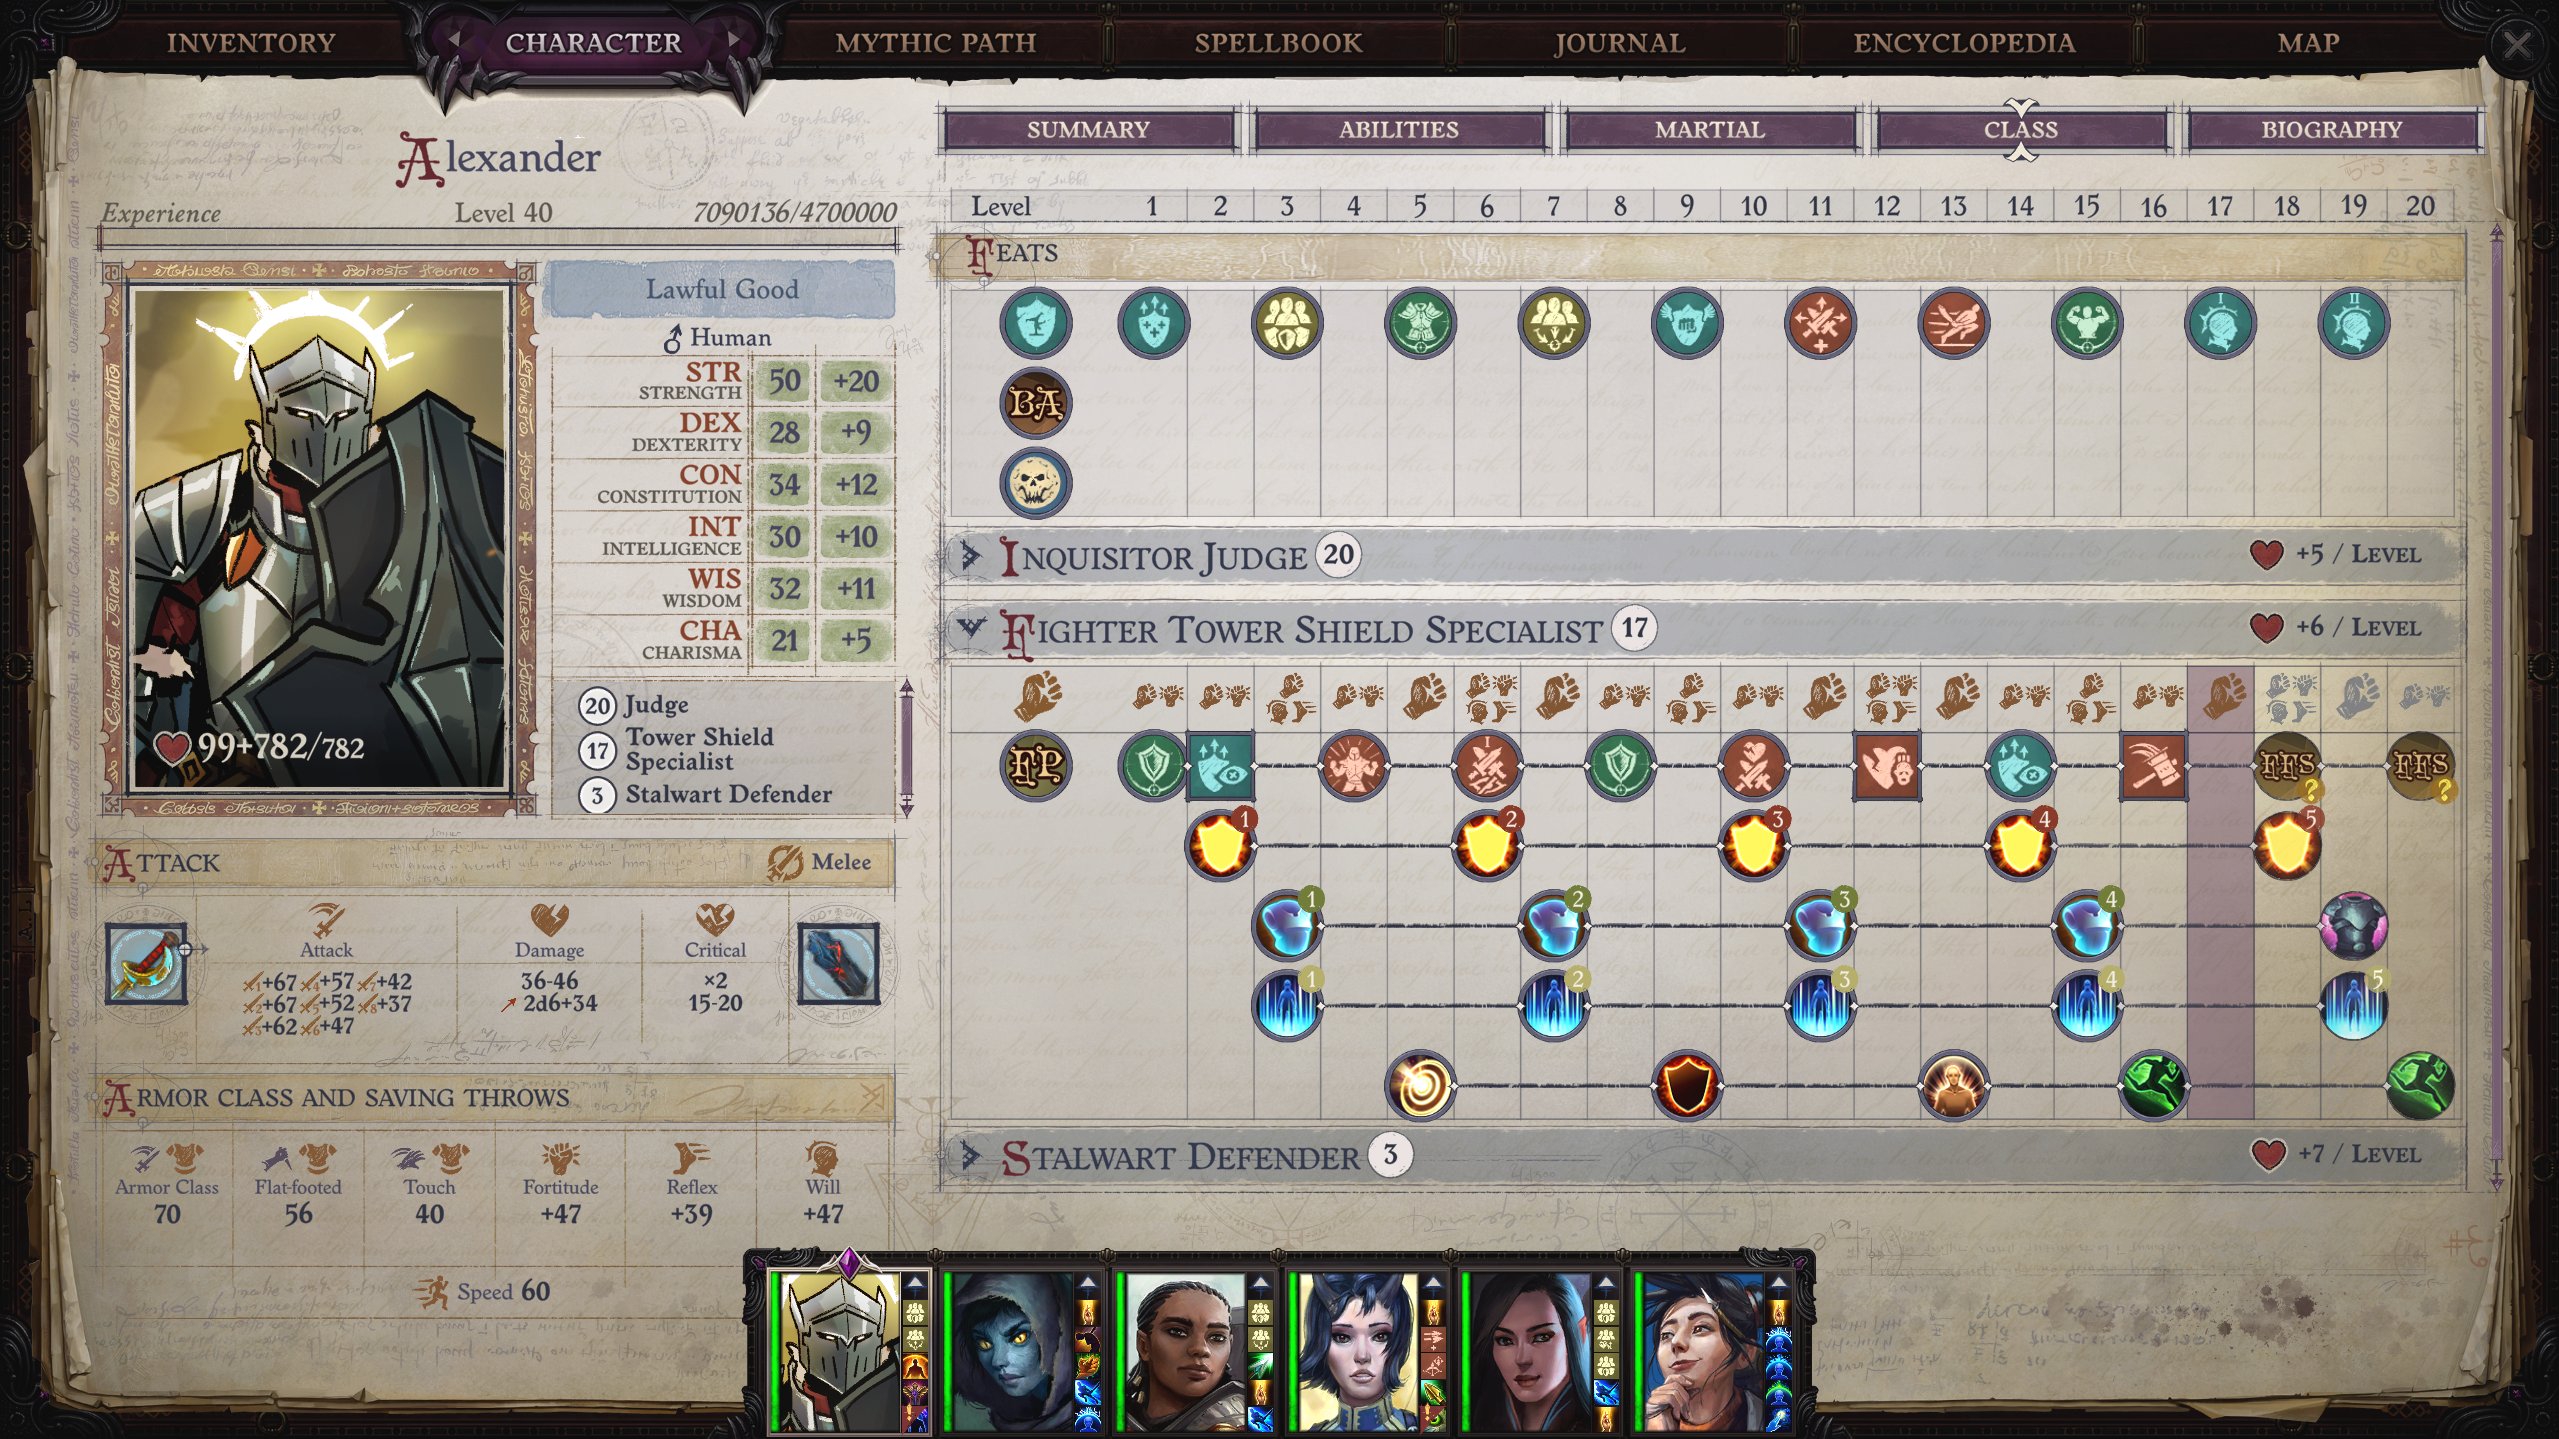Screen dimensions: 2559x1439
Task: Toggle the Melee attack mode
Action: (x=820, y=862)
